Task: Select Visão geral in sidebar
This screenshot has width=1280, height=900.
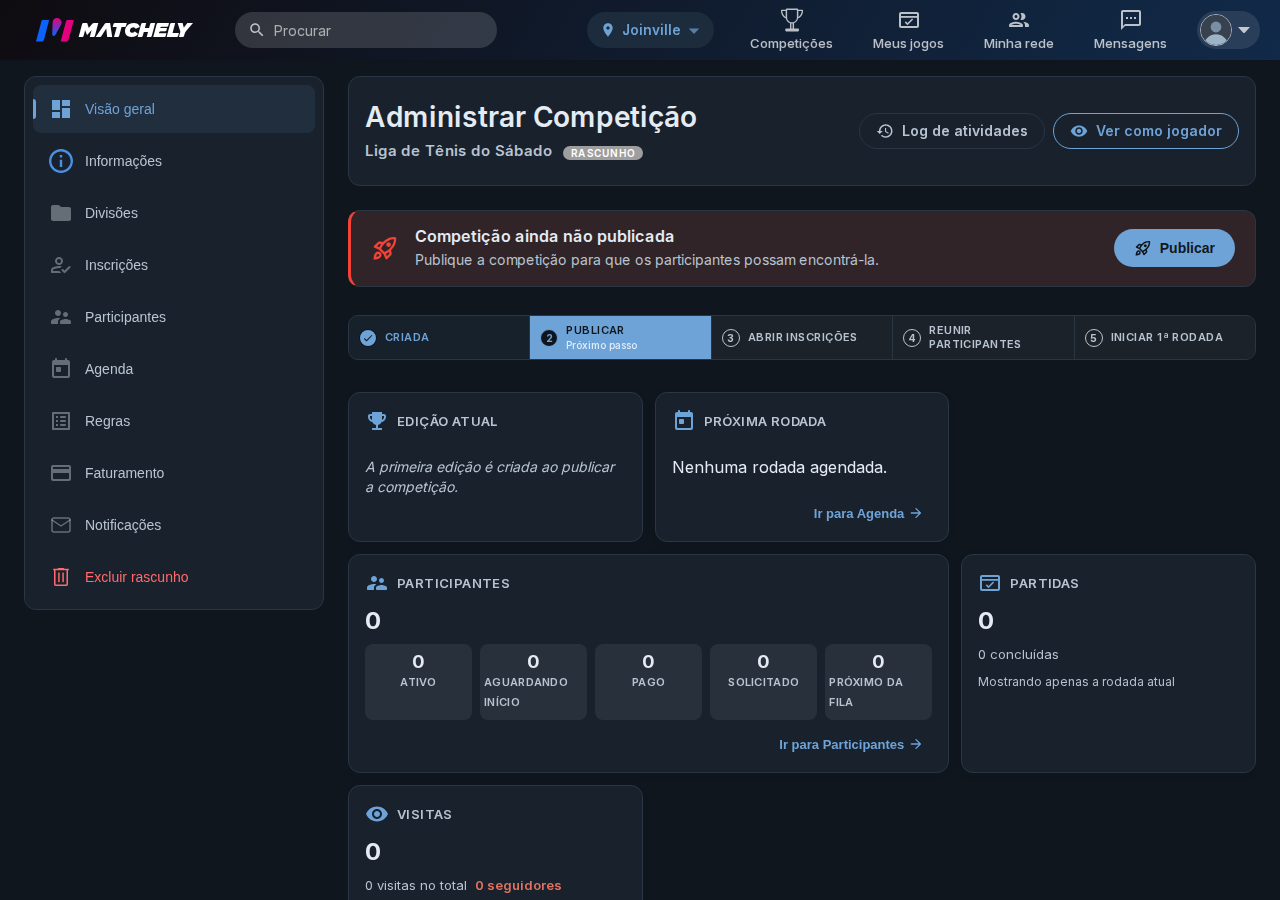Action: coord(174,109)
